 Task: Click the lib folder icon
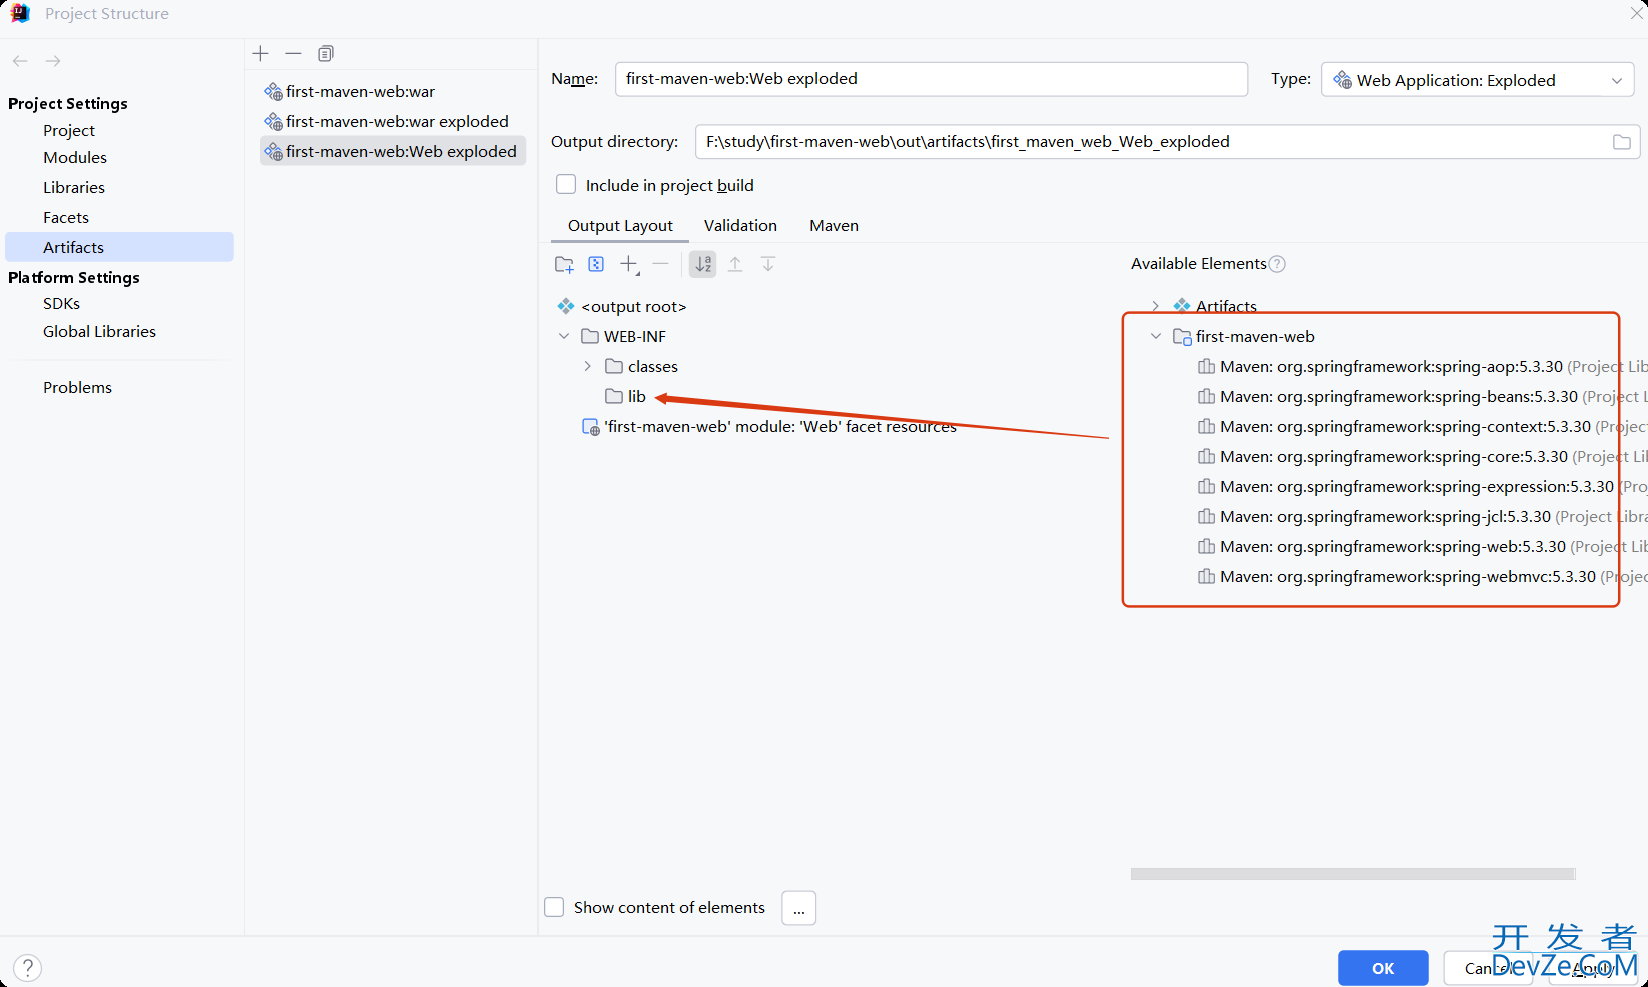coord(614,396)
